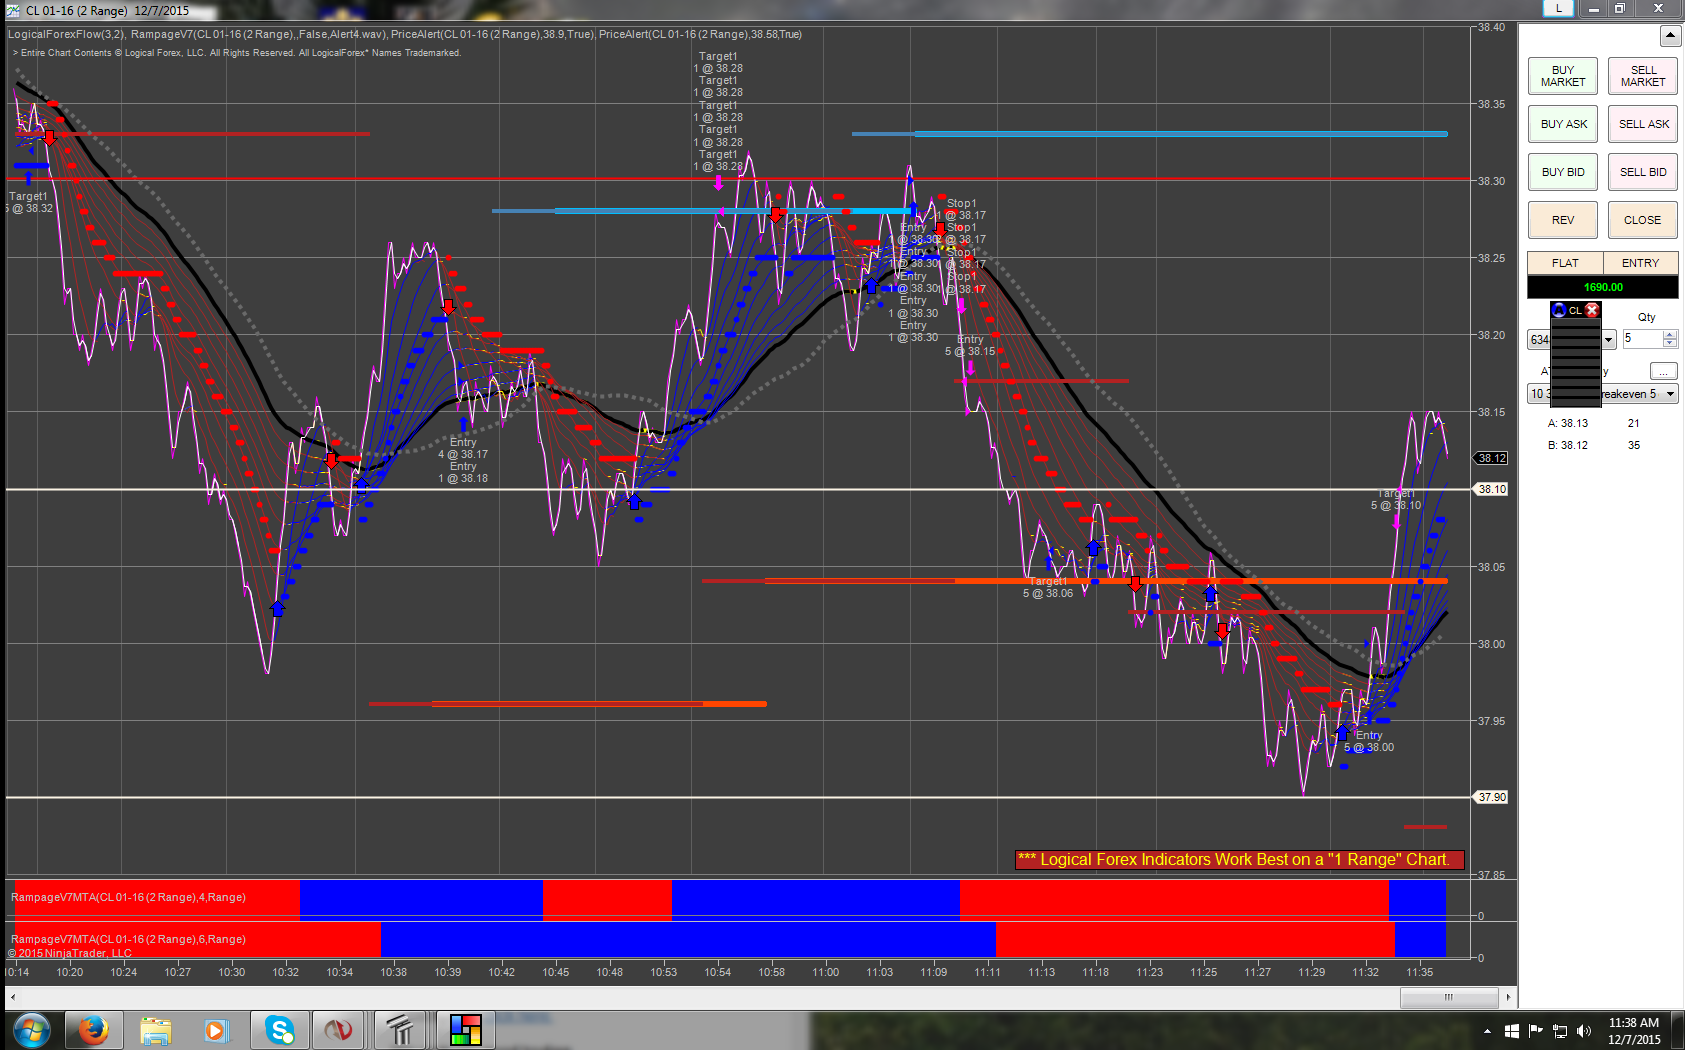Click the ENTRY label cell
This screenshot has width=1685, height=1050.
point(1640,263)
